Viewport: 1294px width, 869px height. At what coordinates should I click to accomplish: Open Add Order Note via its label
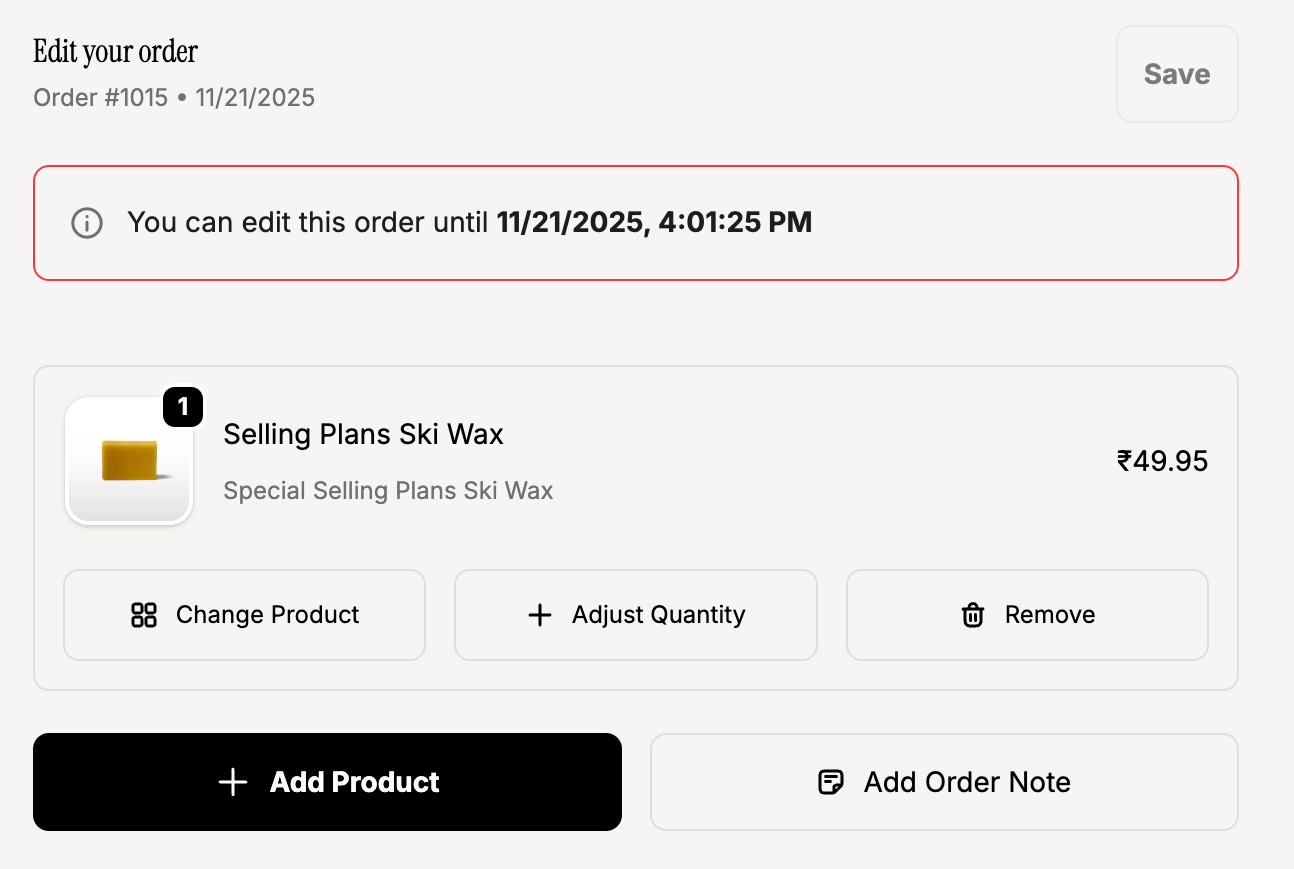966,782
